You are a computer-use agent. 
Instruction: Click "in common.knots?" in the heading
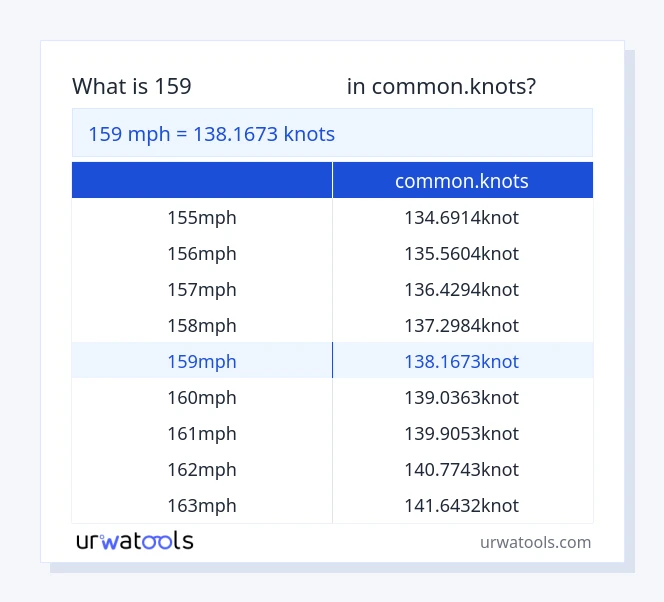441,86
